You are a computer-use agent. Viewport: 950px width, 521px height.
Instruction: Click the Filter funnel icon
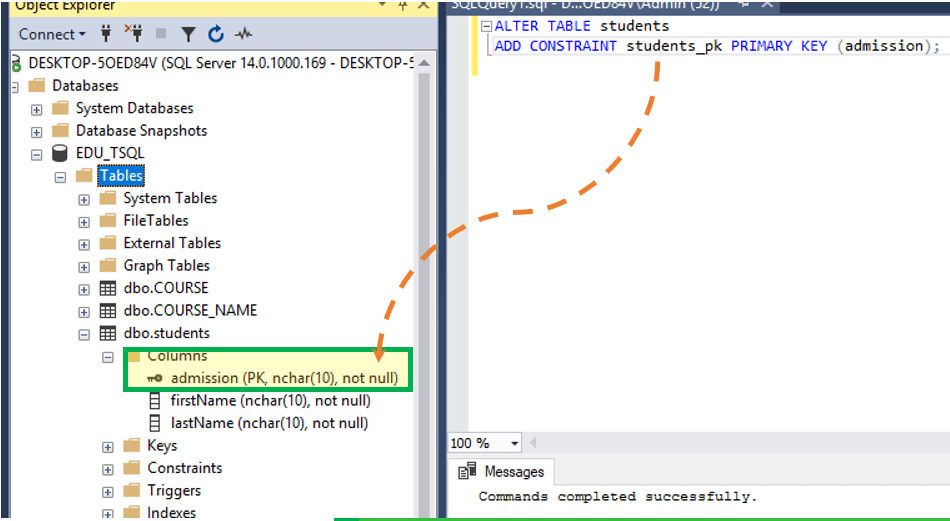[x=188, y=35]
